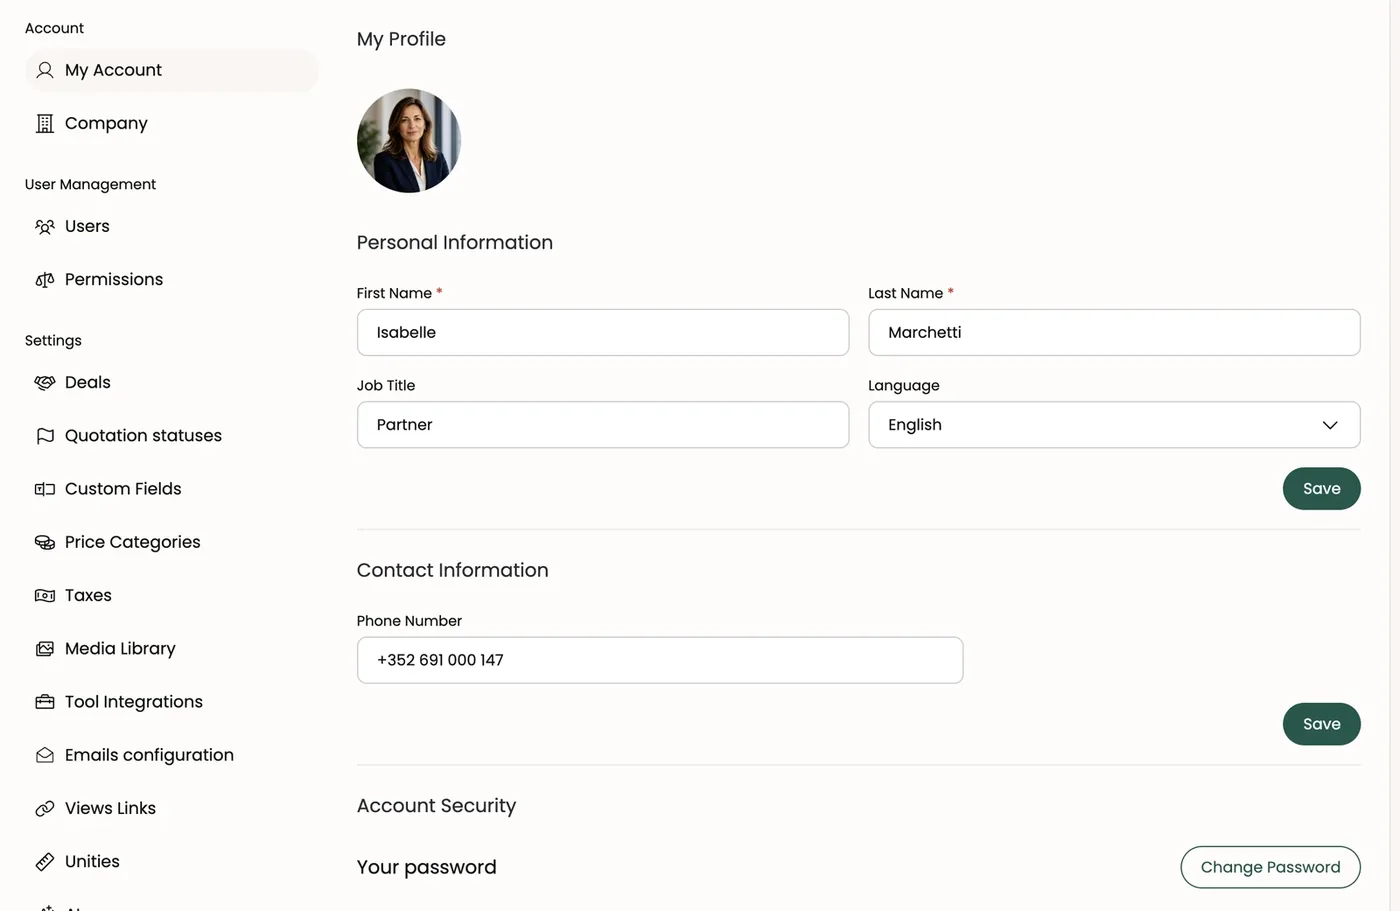
Task: Save the Personal Information section
Action: click(x=1321, y=488)
